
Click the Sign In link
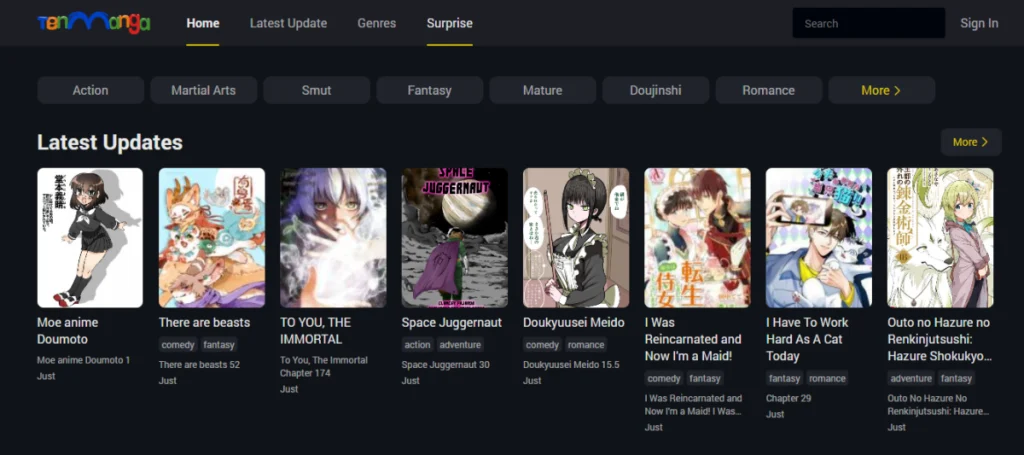(979, 24)
